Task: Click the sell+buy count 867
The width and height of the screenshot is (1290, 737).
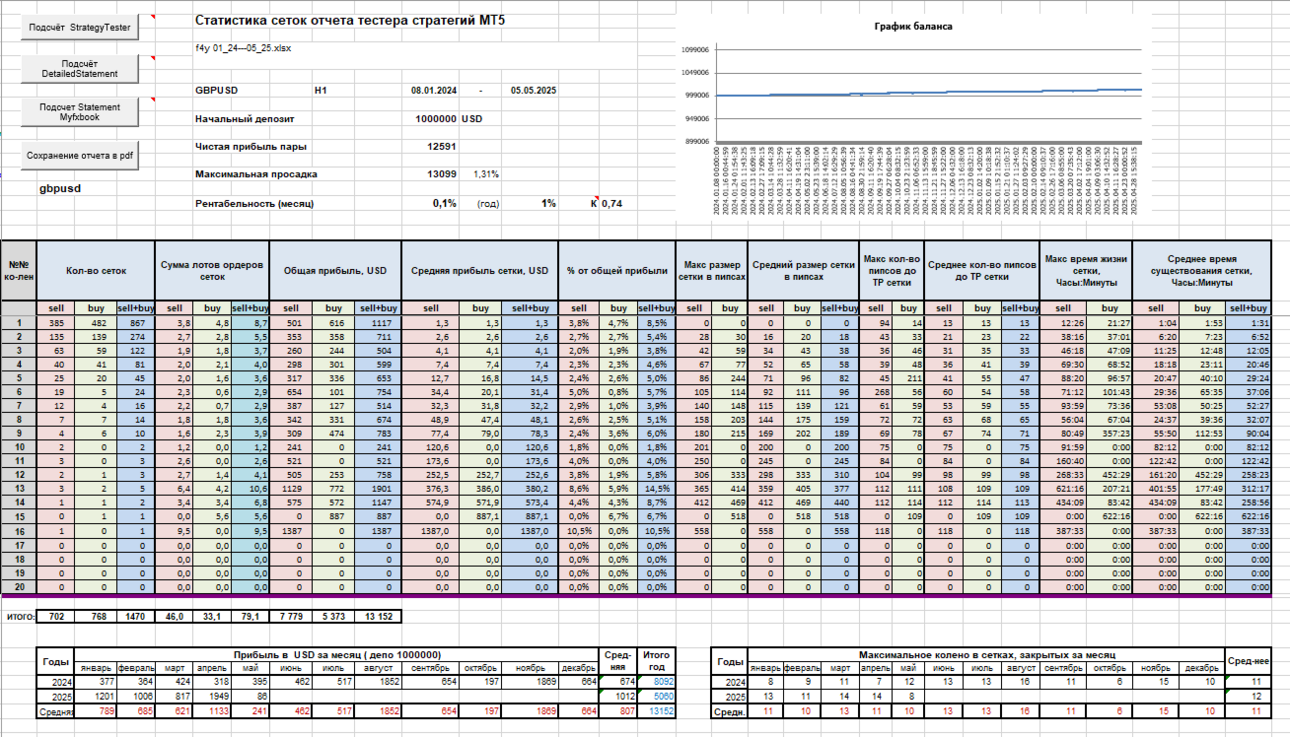Action: [x=134, y=323]
